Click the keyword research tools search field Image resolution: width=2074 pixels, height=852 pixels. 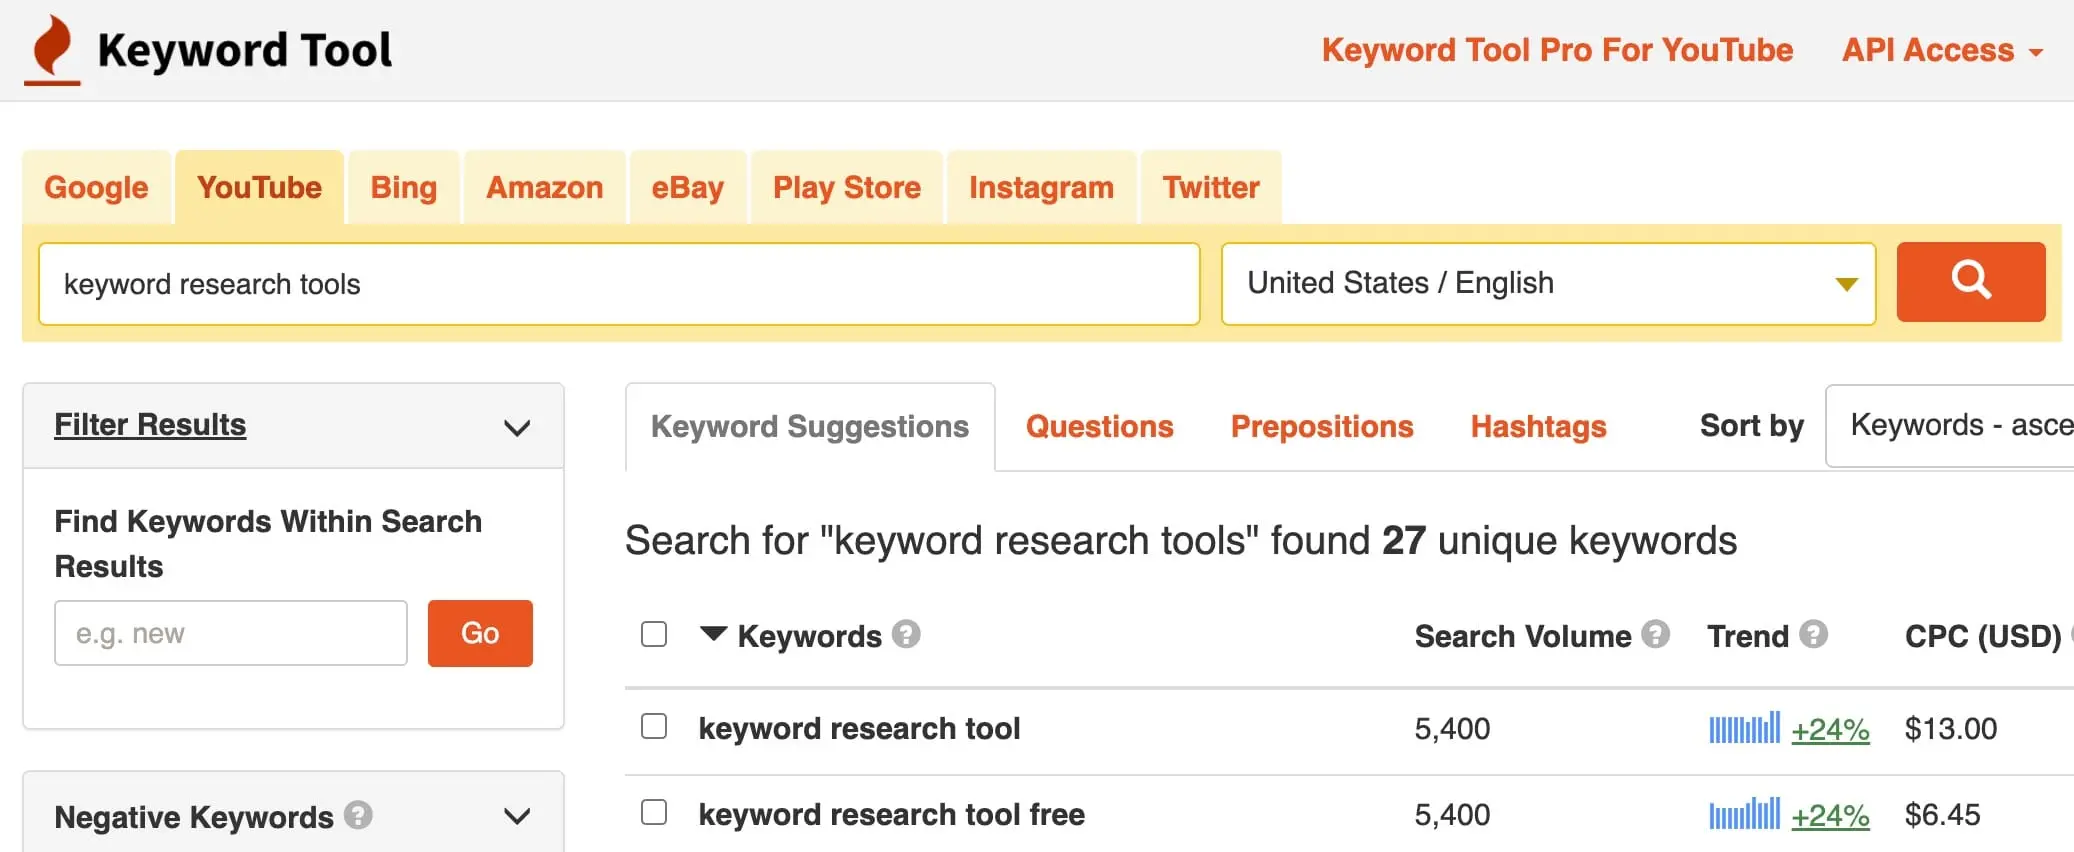pos(618,284)
